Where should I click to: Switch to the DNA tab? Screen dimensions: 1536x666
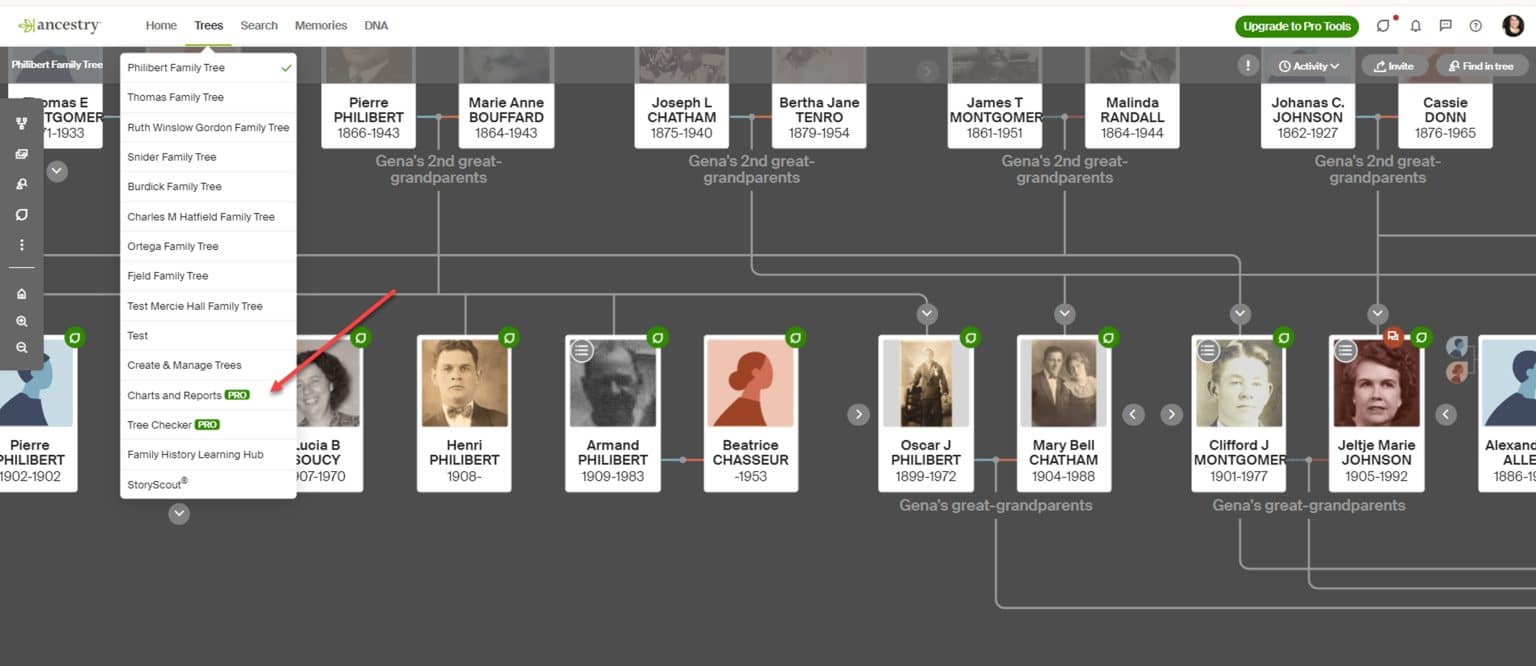(376, 25)
